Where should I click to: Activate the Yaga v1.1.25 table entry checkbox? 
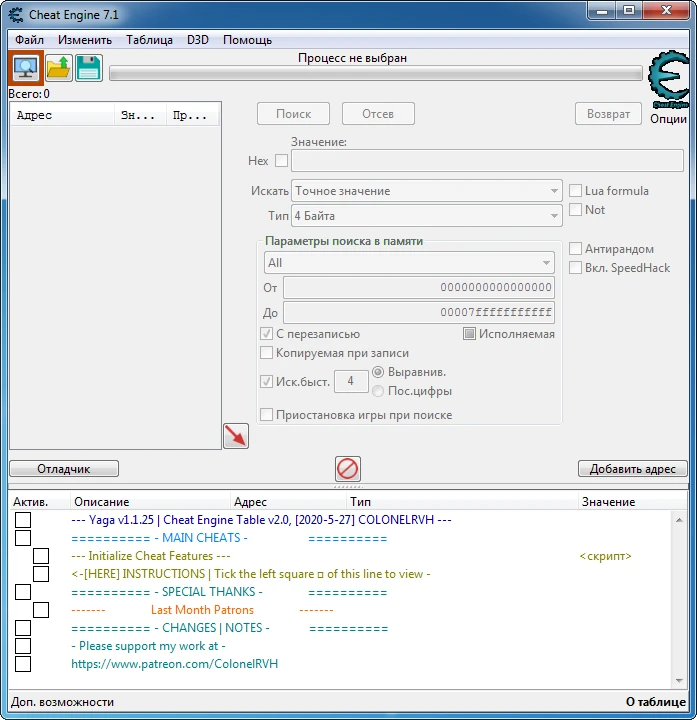click(x=23, y=520)
